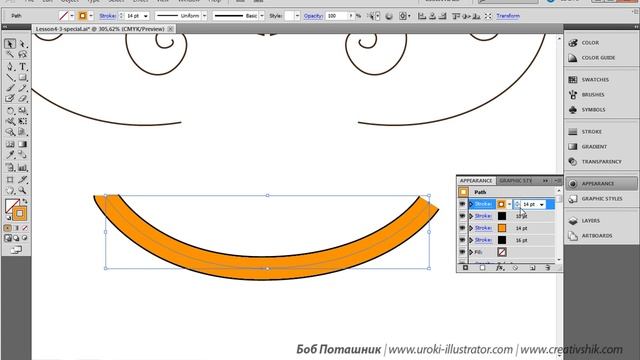Screen dimensions: 640x360
Task: Click the Fill none swatch in Appearance
Action: (x=502, y=252)
